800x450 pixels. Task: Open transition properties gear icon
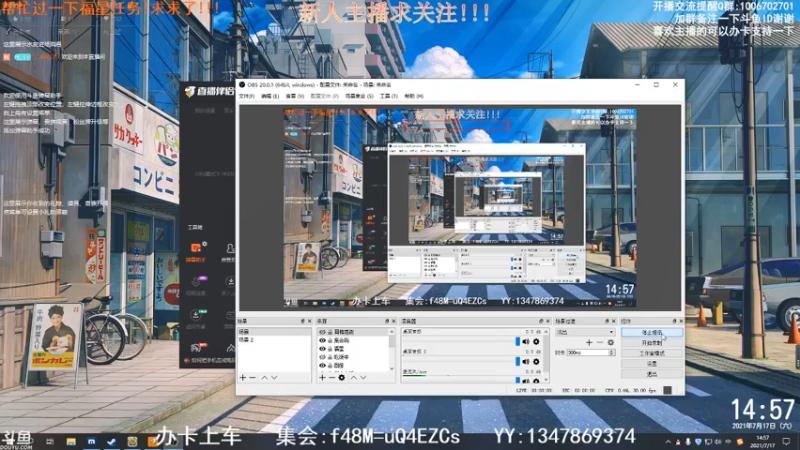click(x=611, y=343)
